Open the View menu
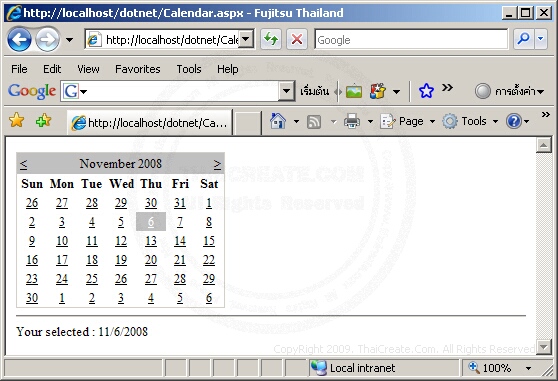This screenshot has height=381, width=558. click(88, 69)
